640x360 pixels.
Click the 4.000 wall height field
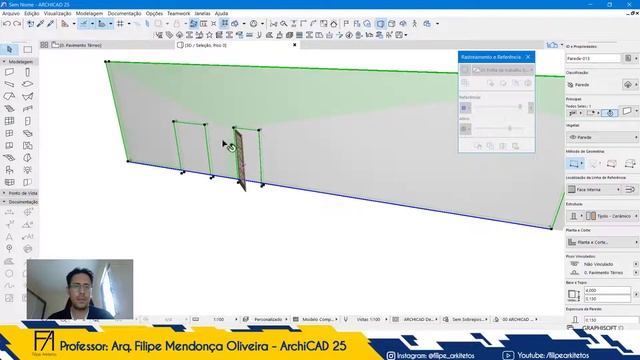pos(607,291)
